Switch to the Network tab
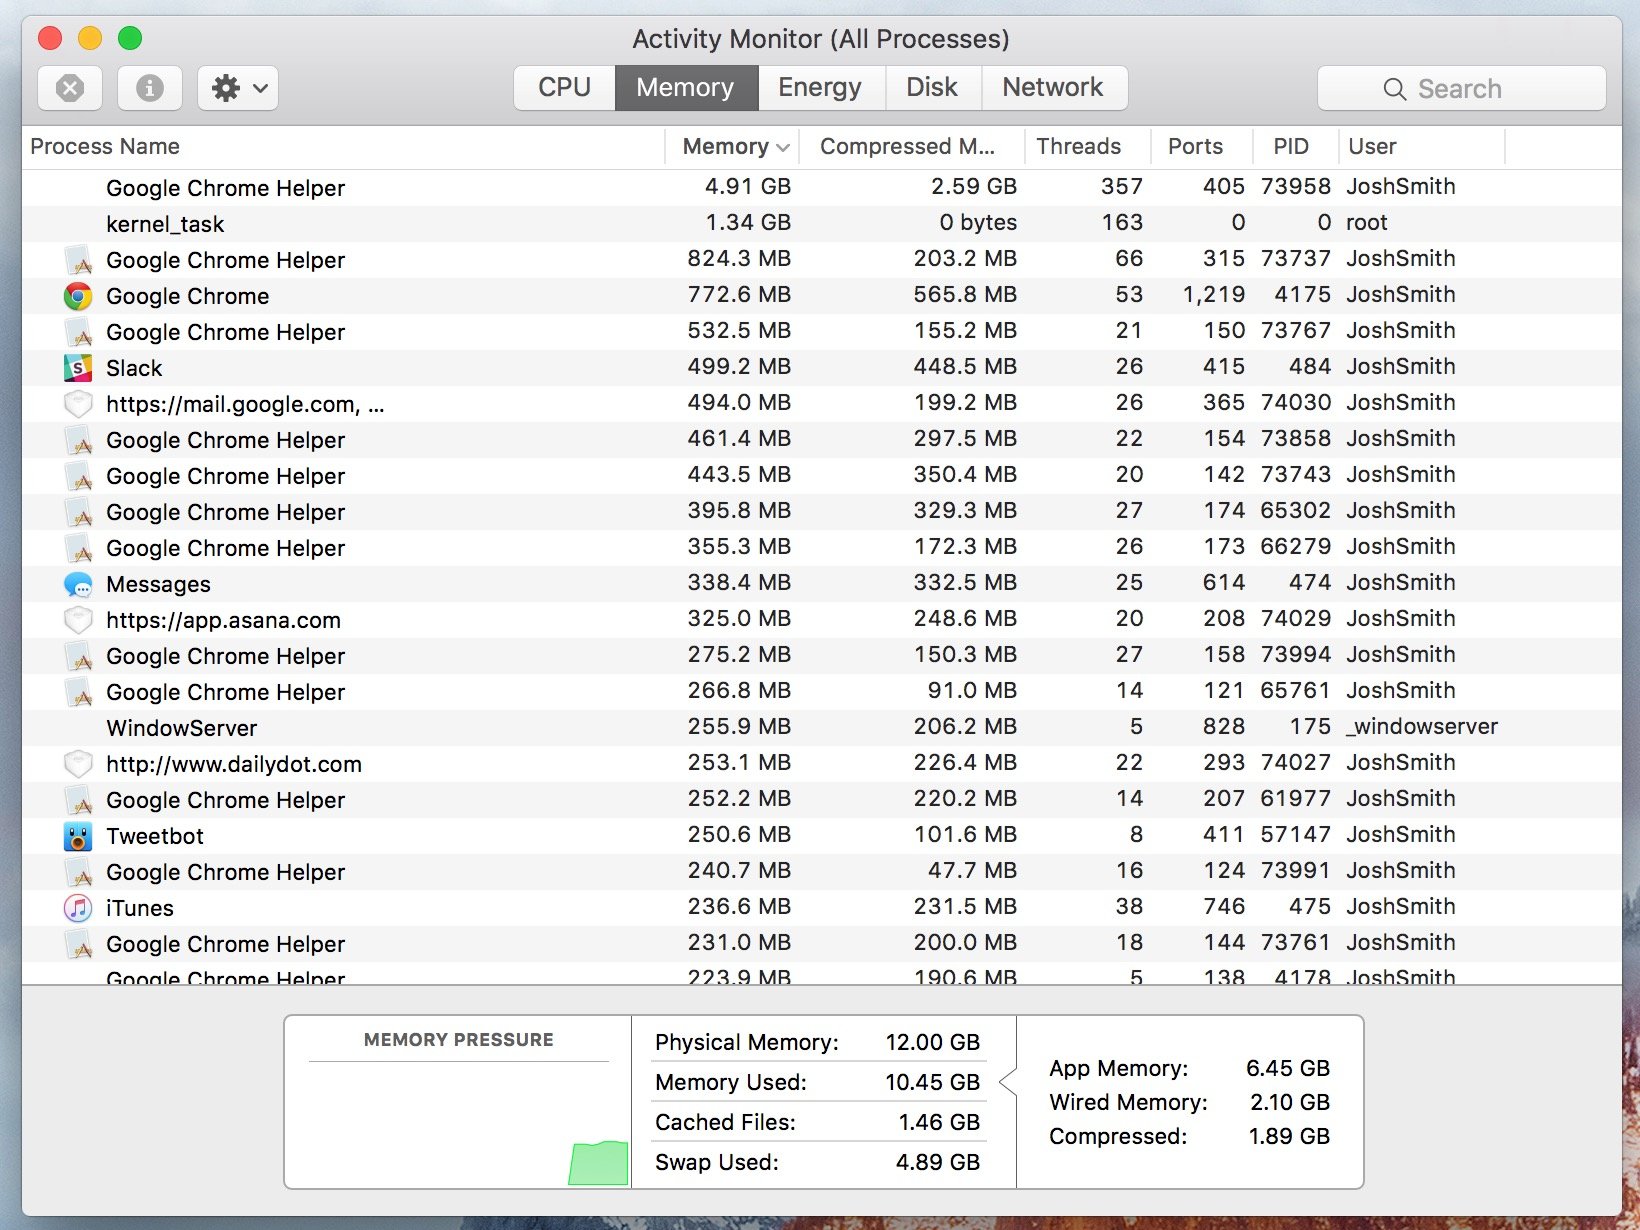 pyautogui.click(x=1054, y=87)
